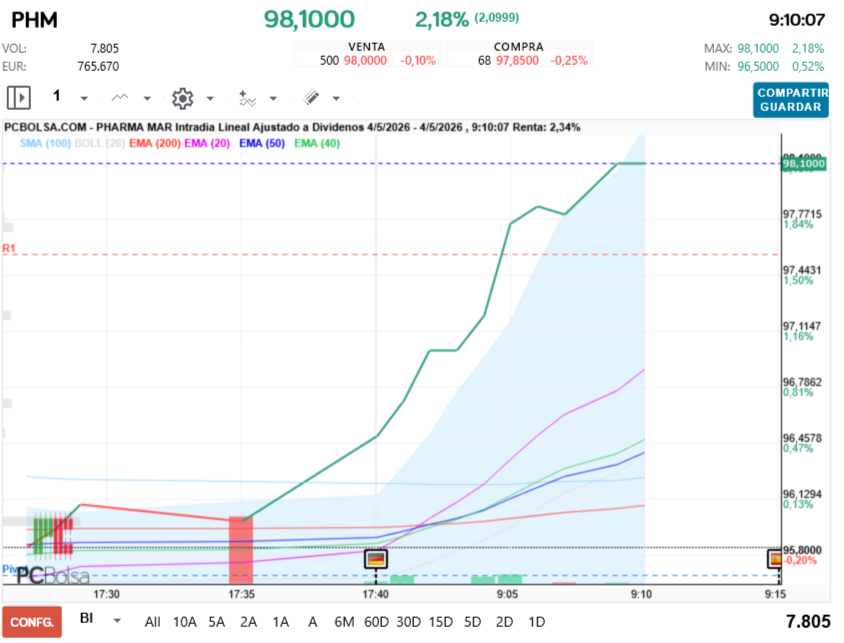Select the 60D time range
844x643 pixels.
(376, 622)
